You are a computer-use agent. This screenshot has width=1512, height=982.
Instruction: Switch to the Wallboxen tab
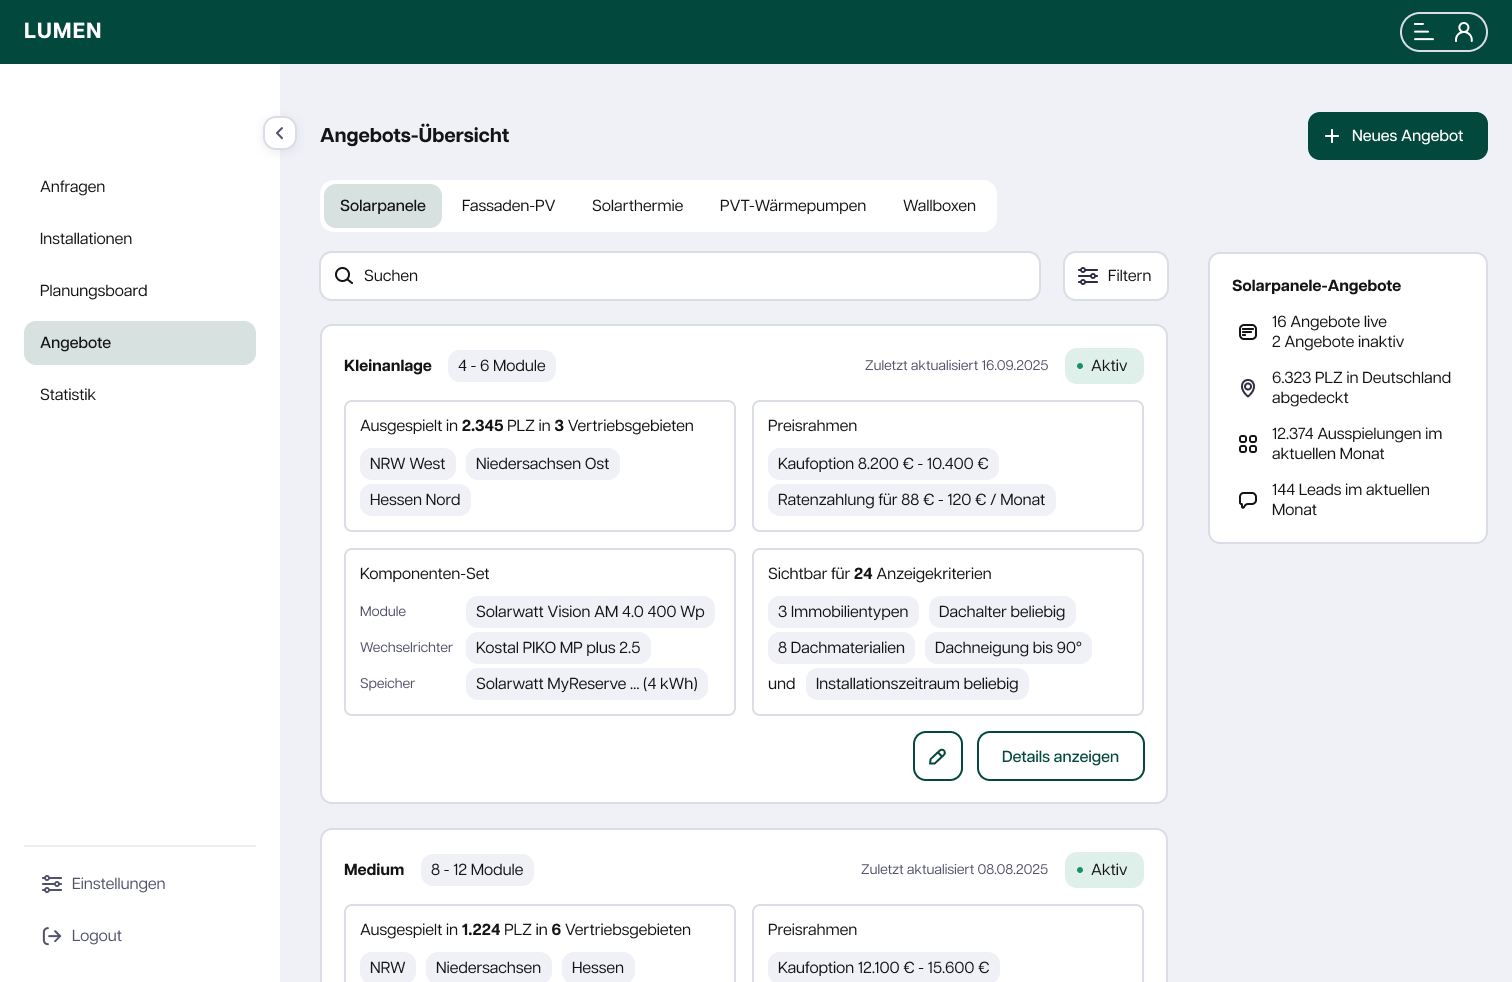[939, 206]
